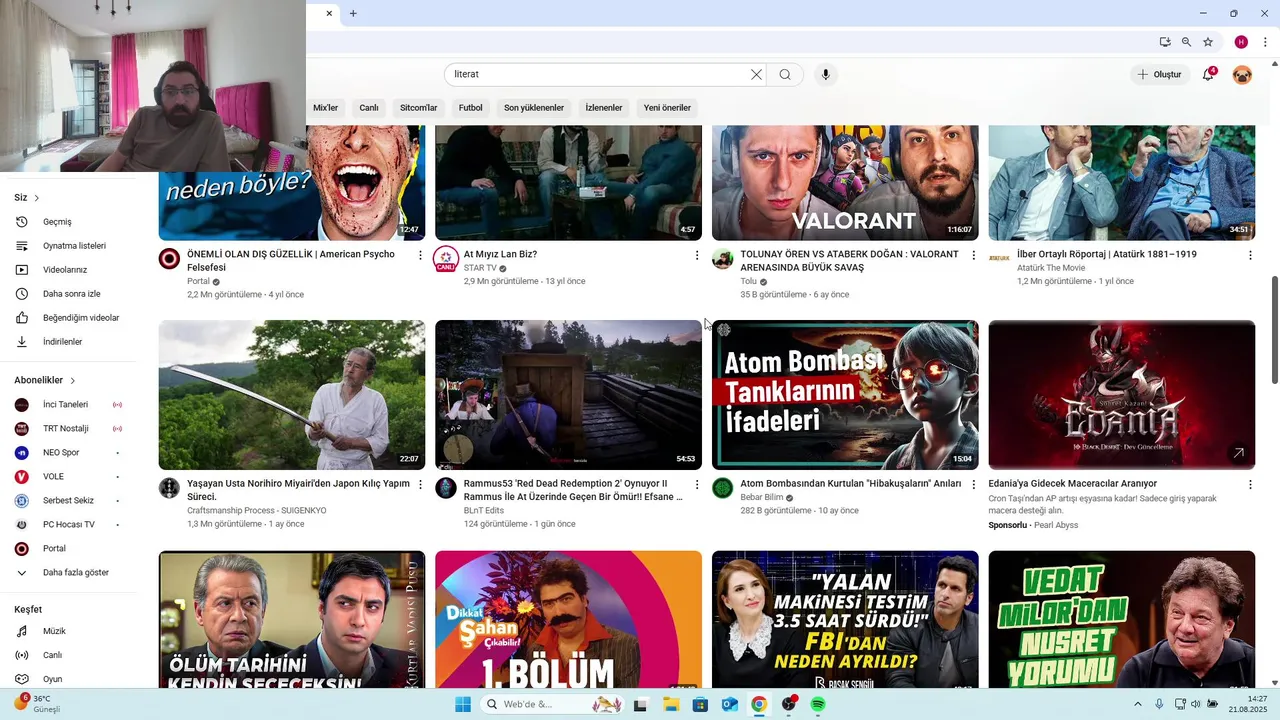Open the Windows Start menu
The height and width of the screenshot is (720, 1280).
(x=463, y=705)
